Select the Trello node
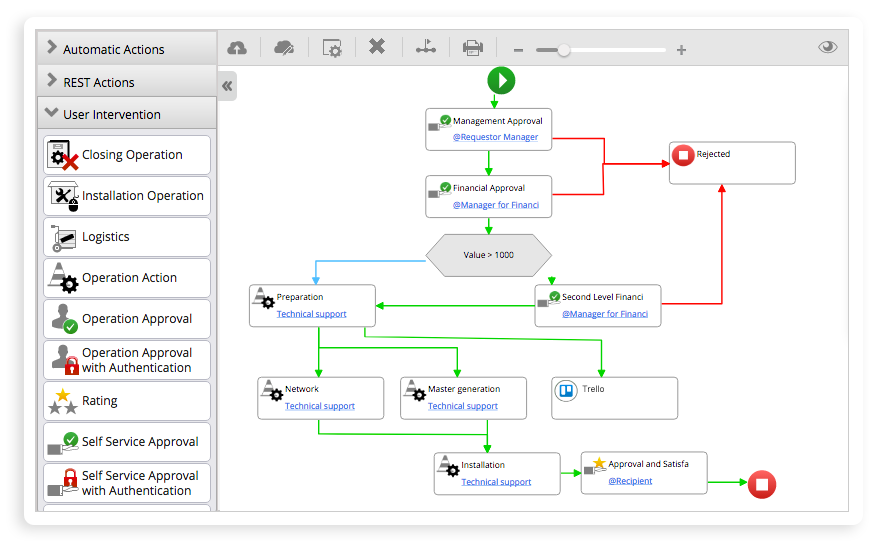This screenshot has height=547, width=886. pos(614,398)
